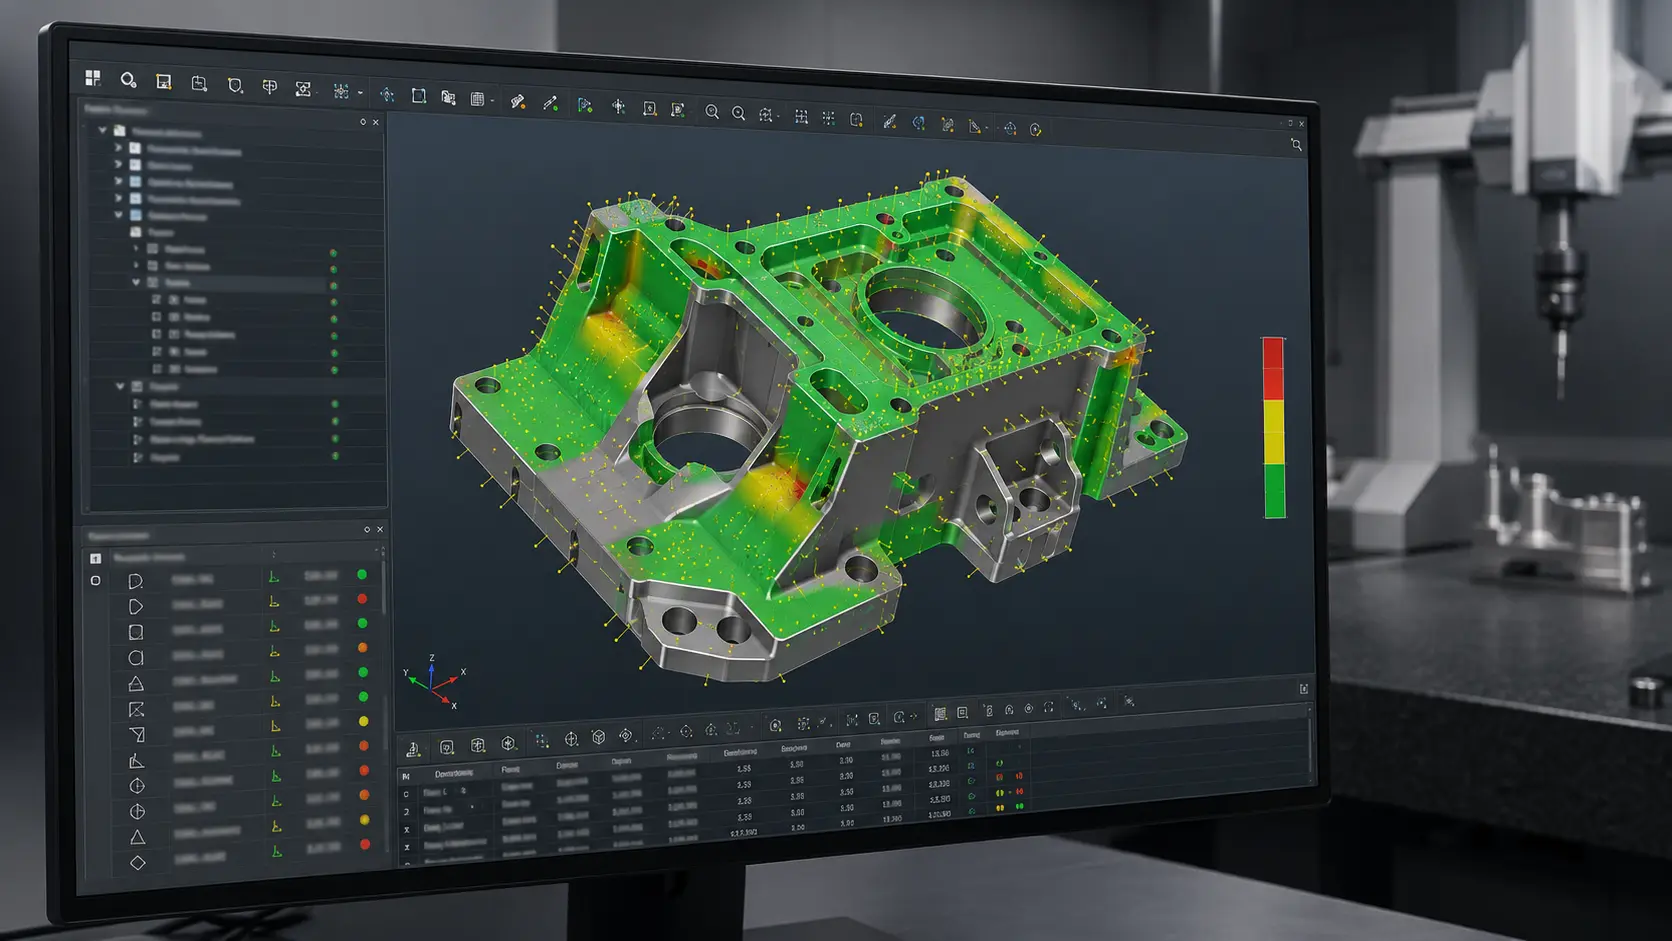The height and width of the screenshot is (941, 1672).
Task: Open dropdown arrow beside the table grid icon
Action: click(492, 100)
